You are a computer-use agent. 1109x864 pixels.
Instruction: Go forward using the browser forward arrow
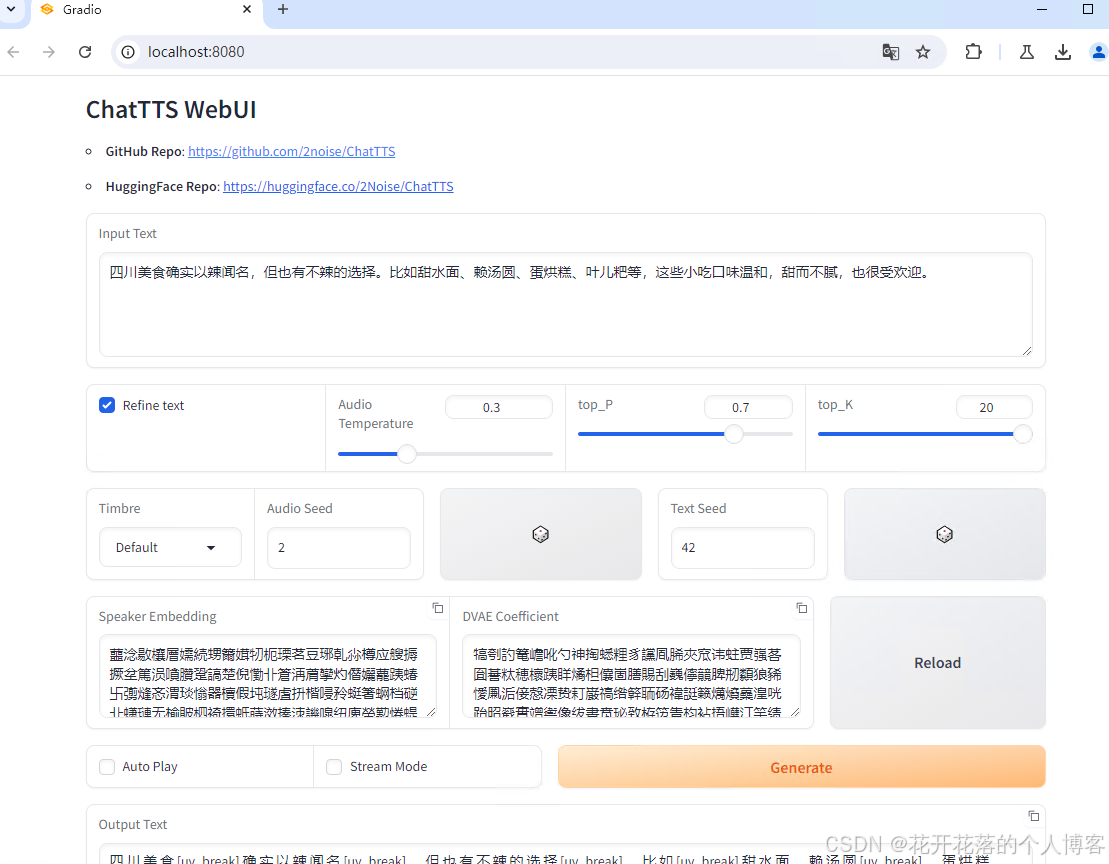coord(49,52)
